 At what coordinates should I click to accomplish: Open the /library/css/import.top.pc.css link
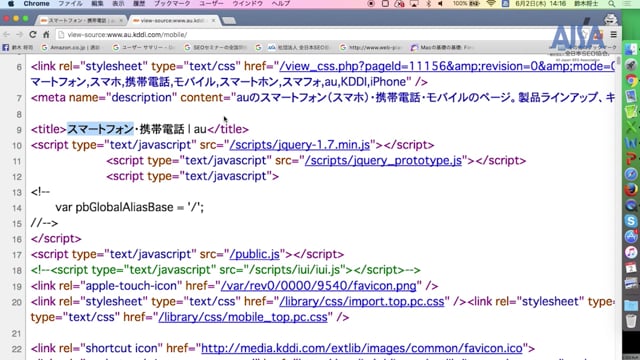pyautogui.click(x=362, y=302)
